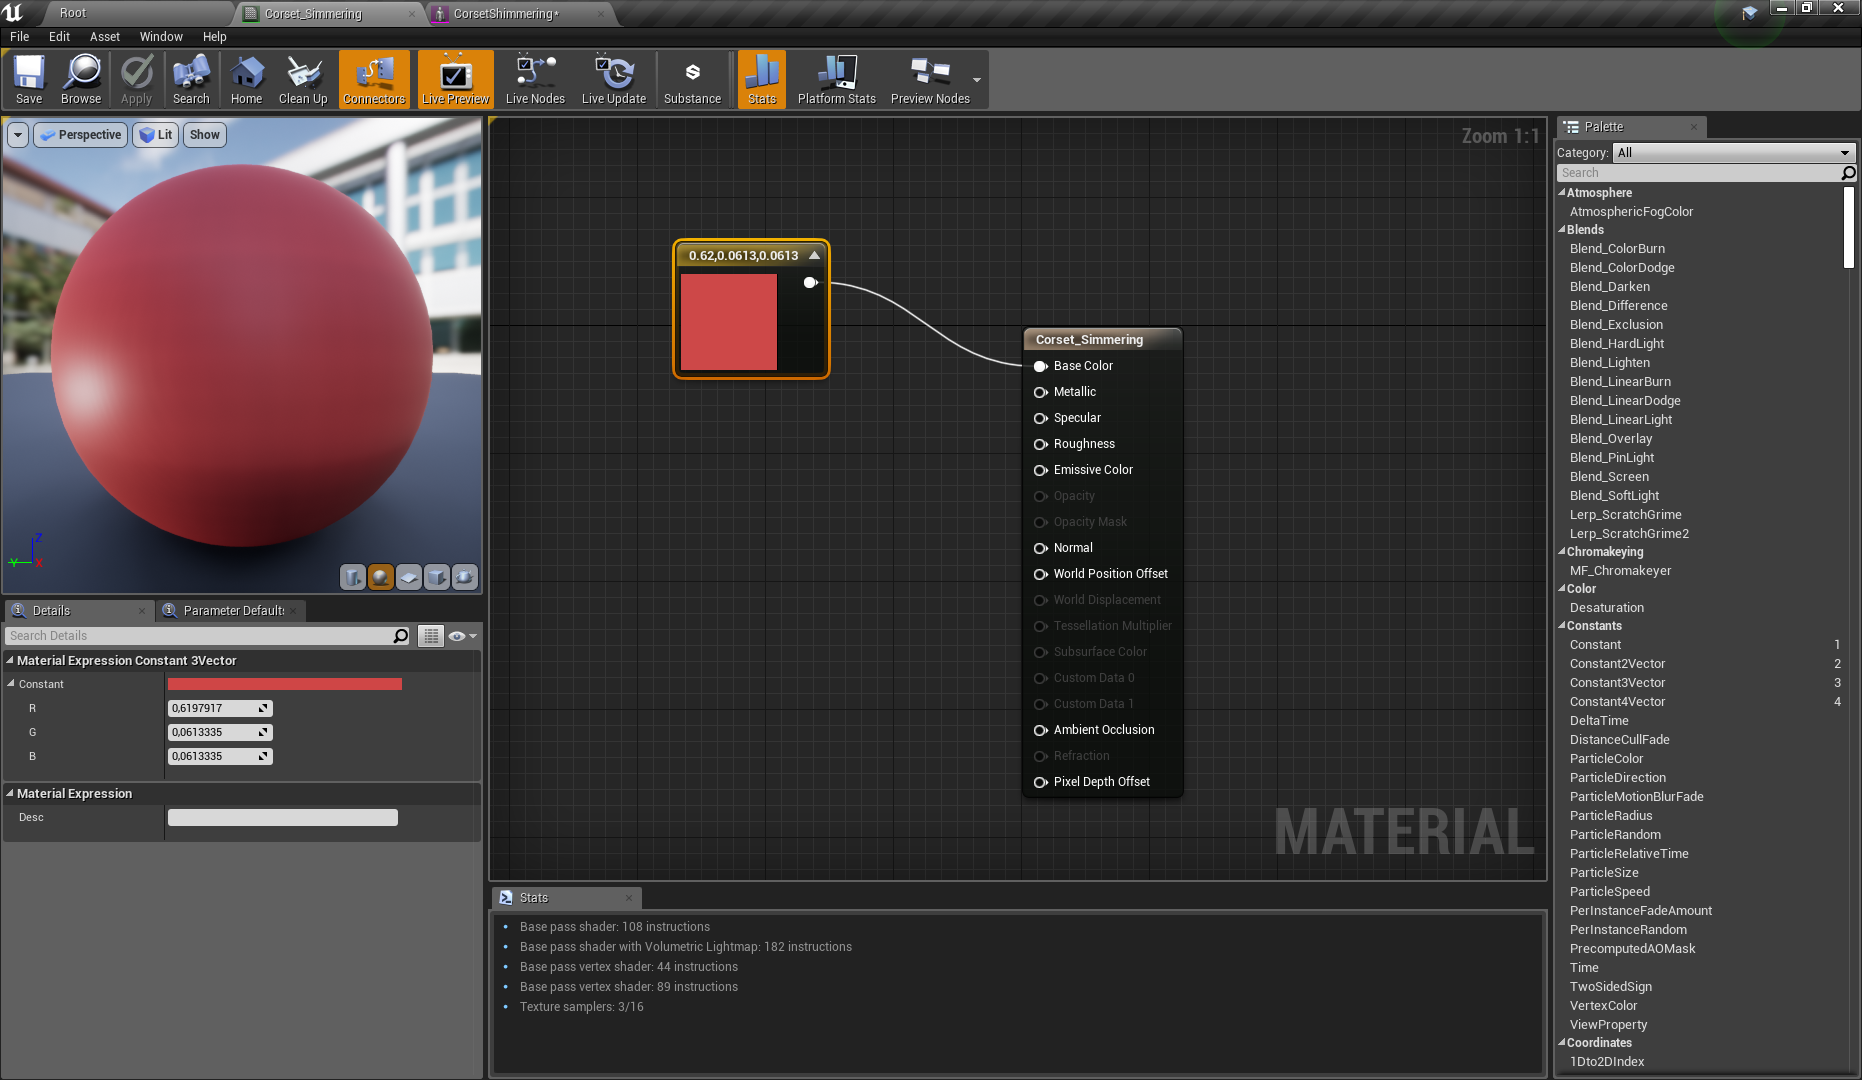This screenshot has width=1862, height=1080.
Task: Open the palette Category dropdown
Action: 1734,153
